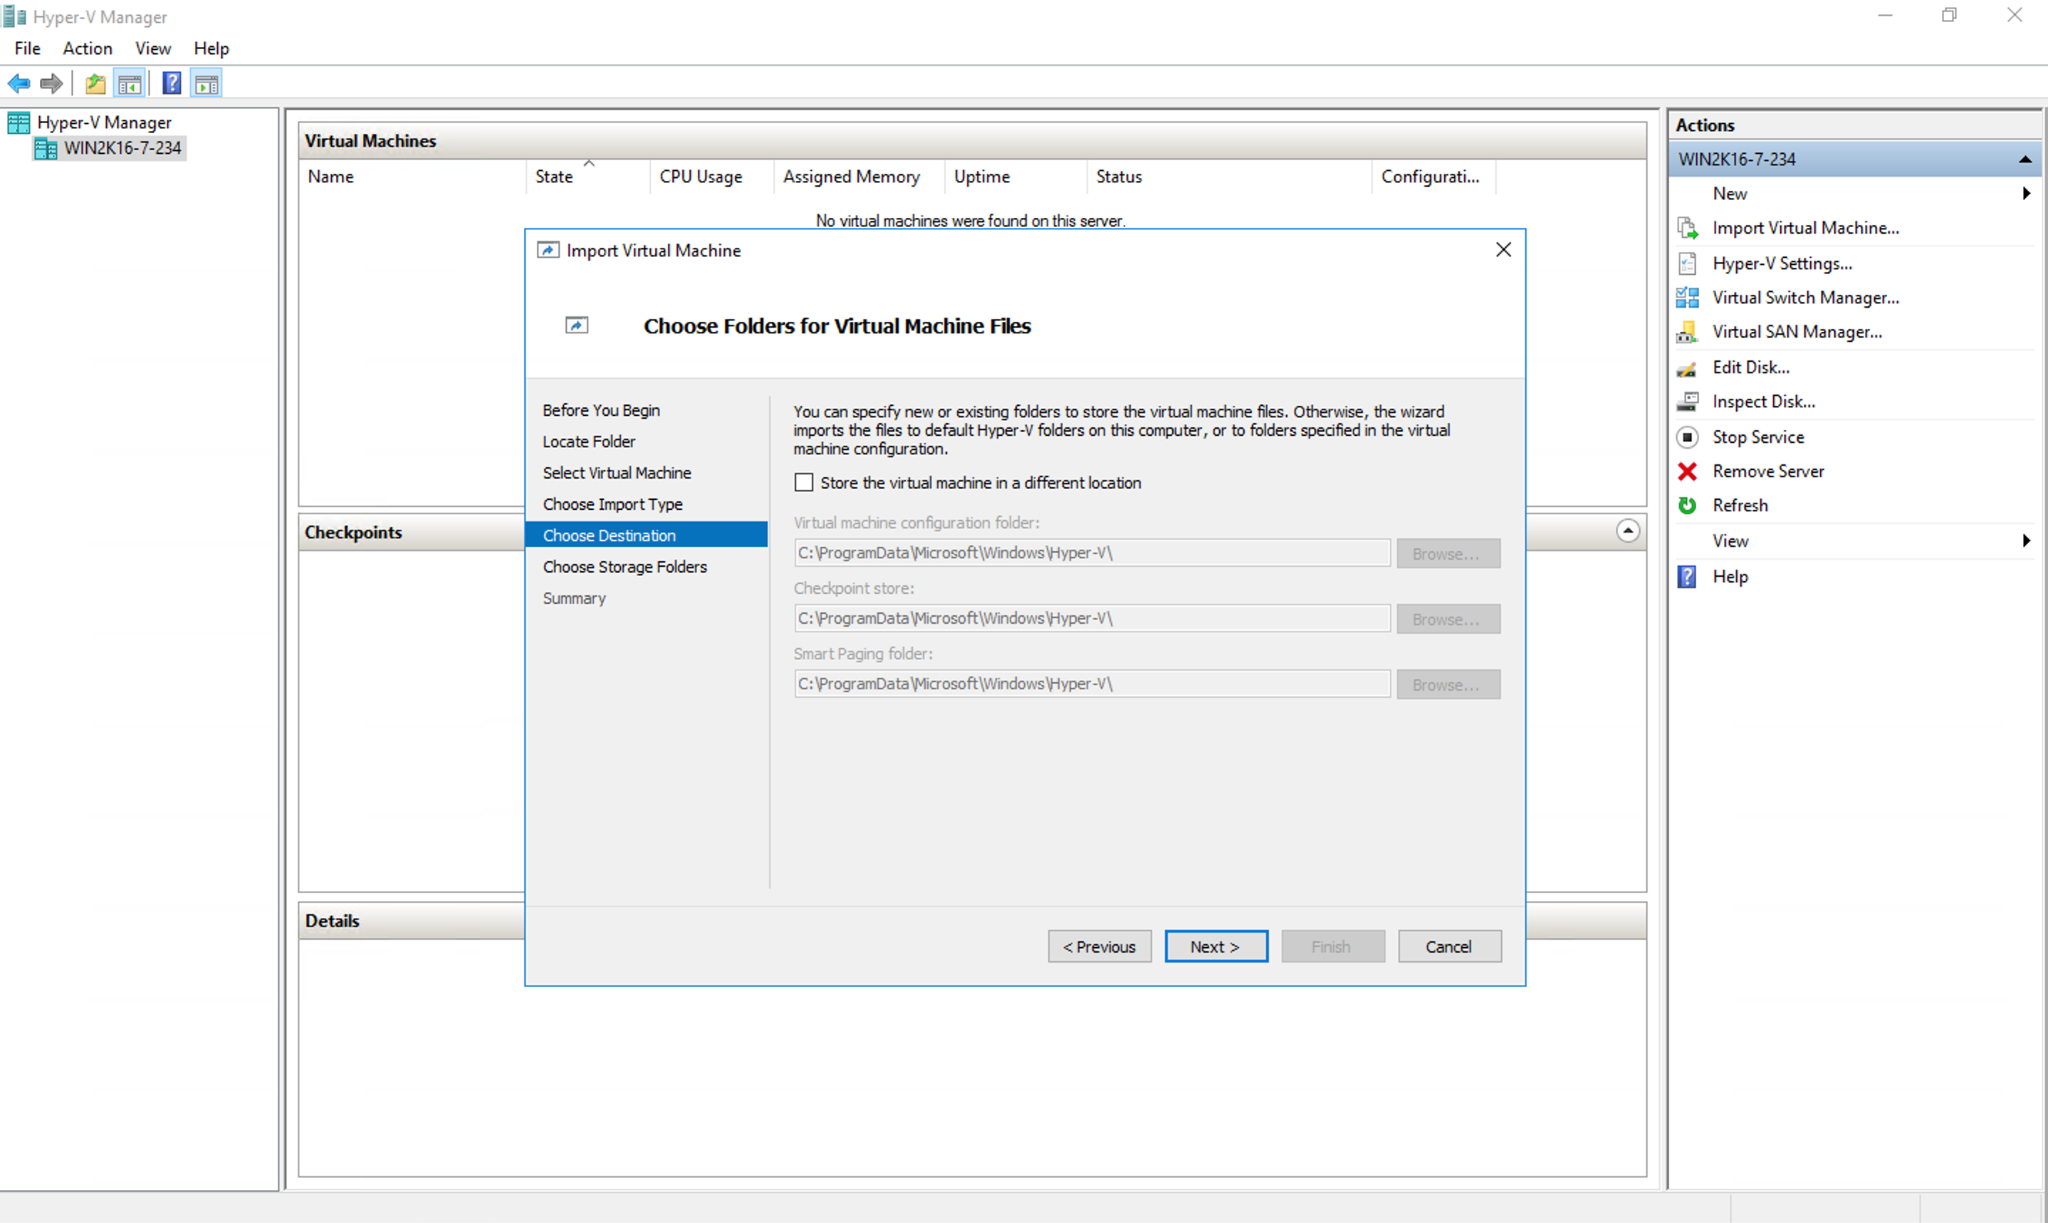Expand the View submenu arrow in Actions
Screen dimensions: 2048x1223
tap(2026, 541)
